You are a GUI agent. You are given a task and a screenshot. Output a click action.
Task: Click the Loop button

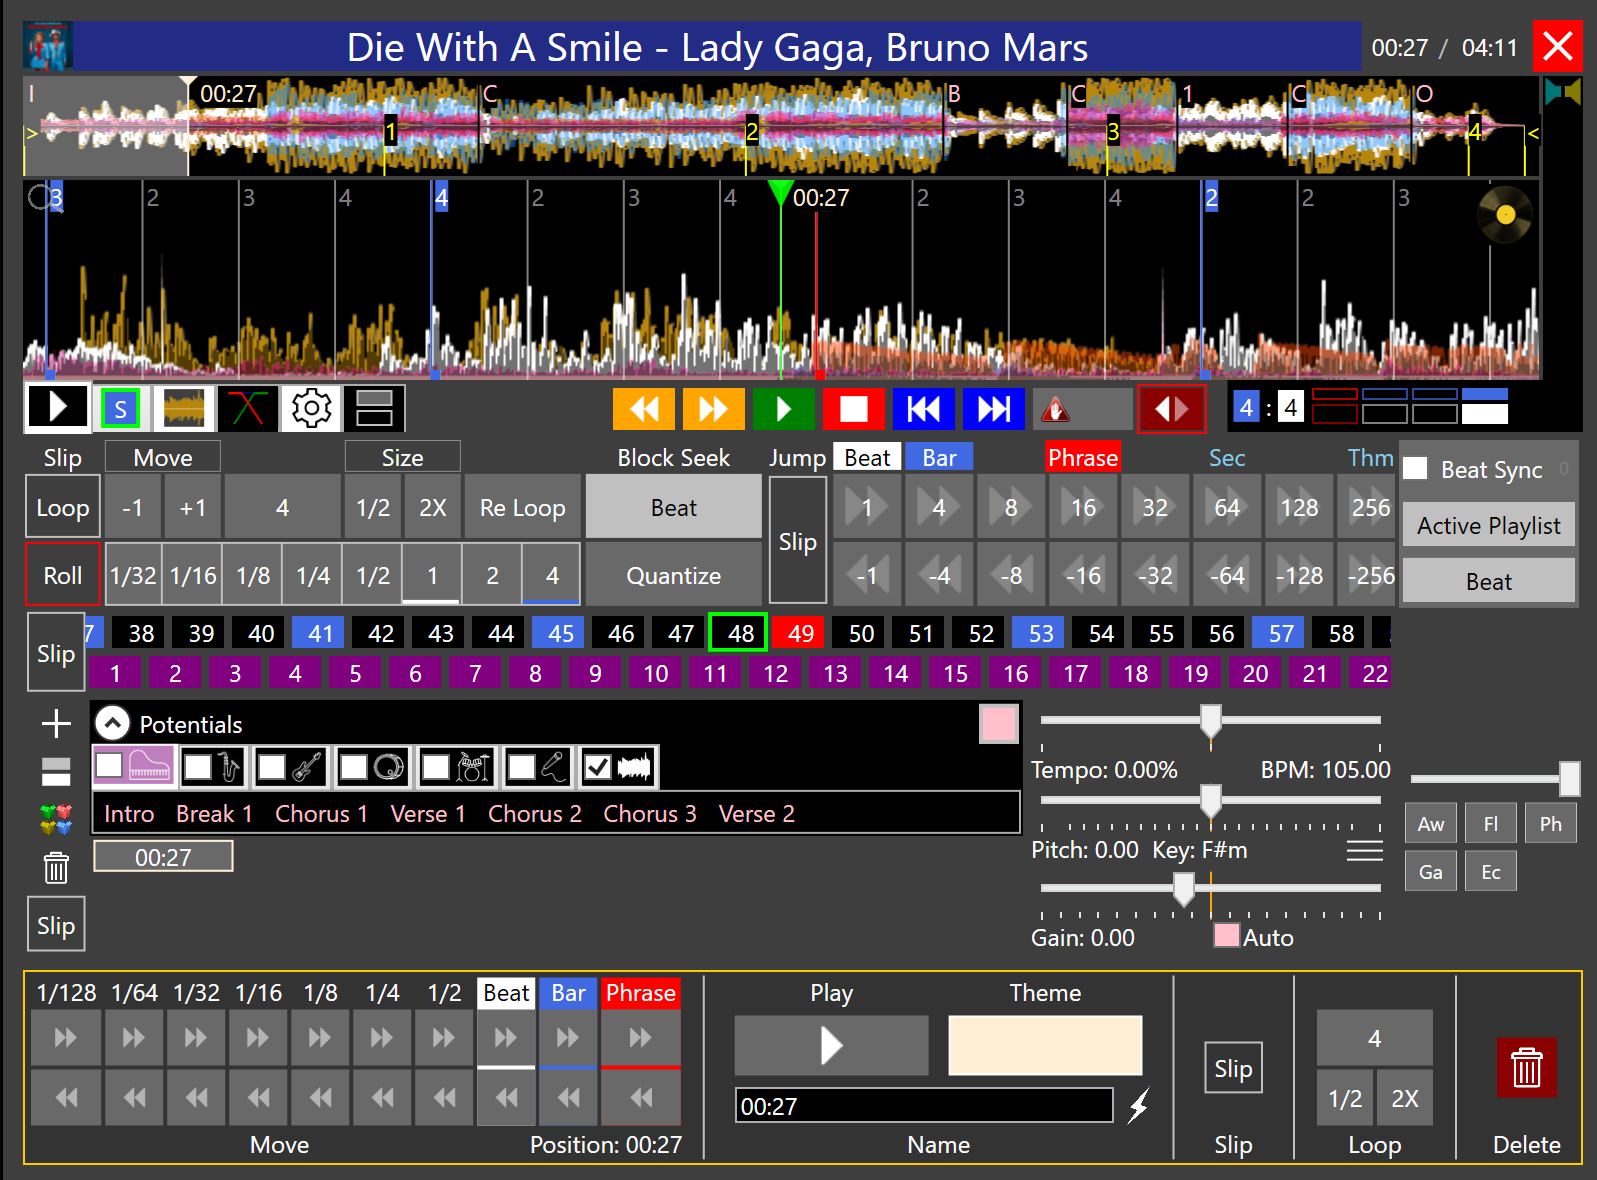pyautogui.click(x=63, y=508)
